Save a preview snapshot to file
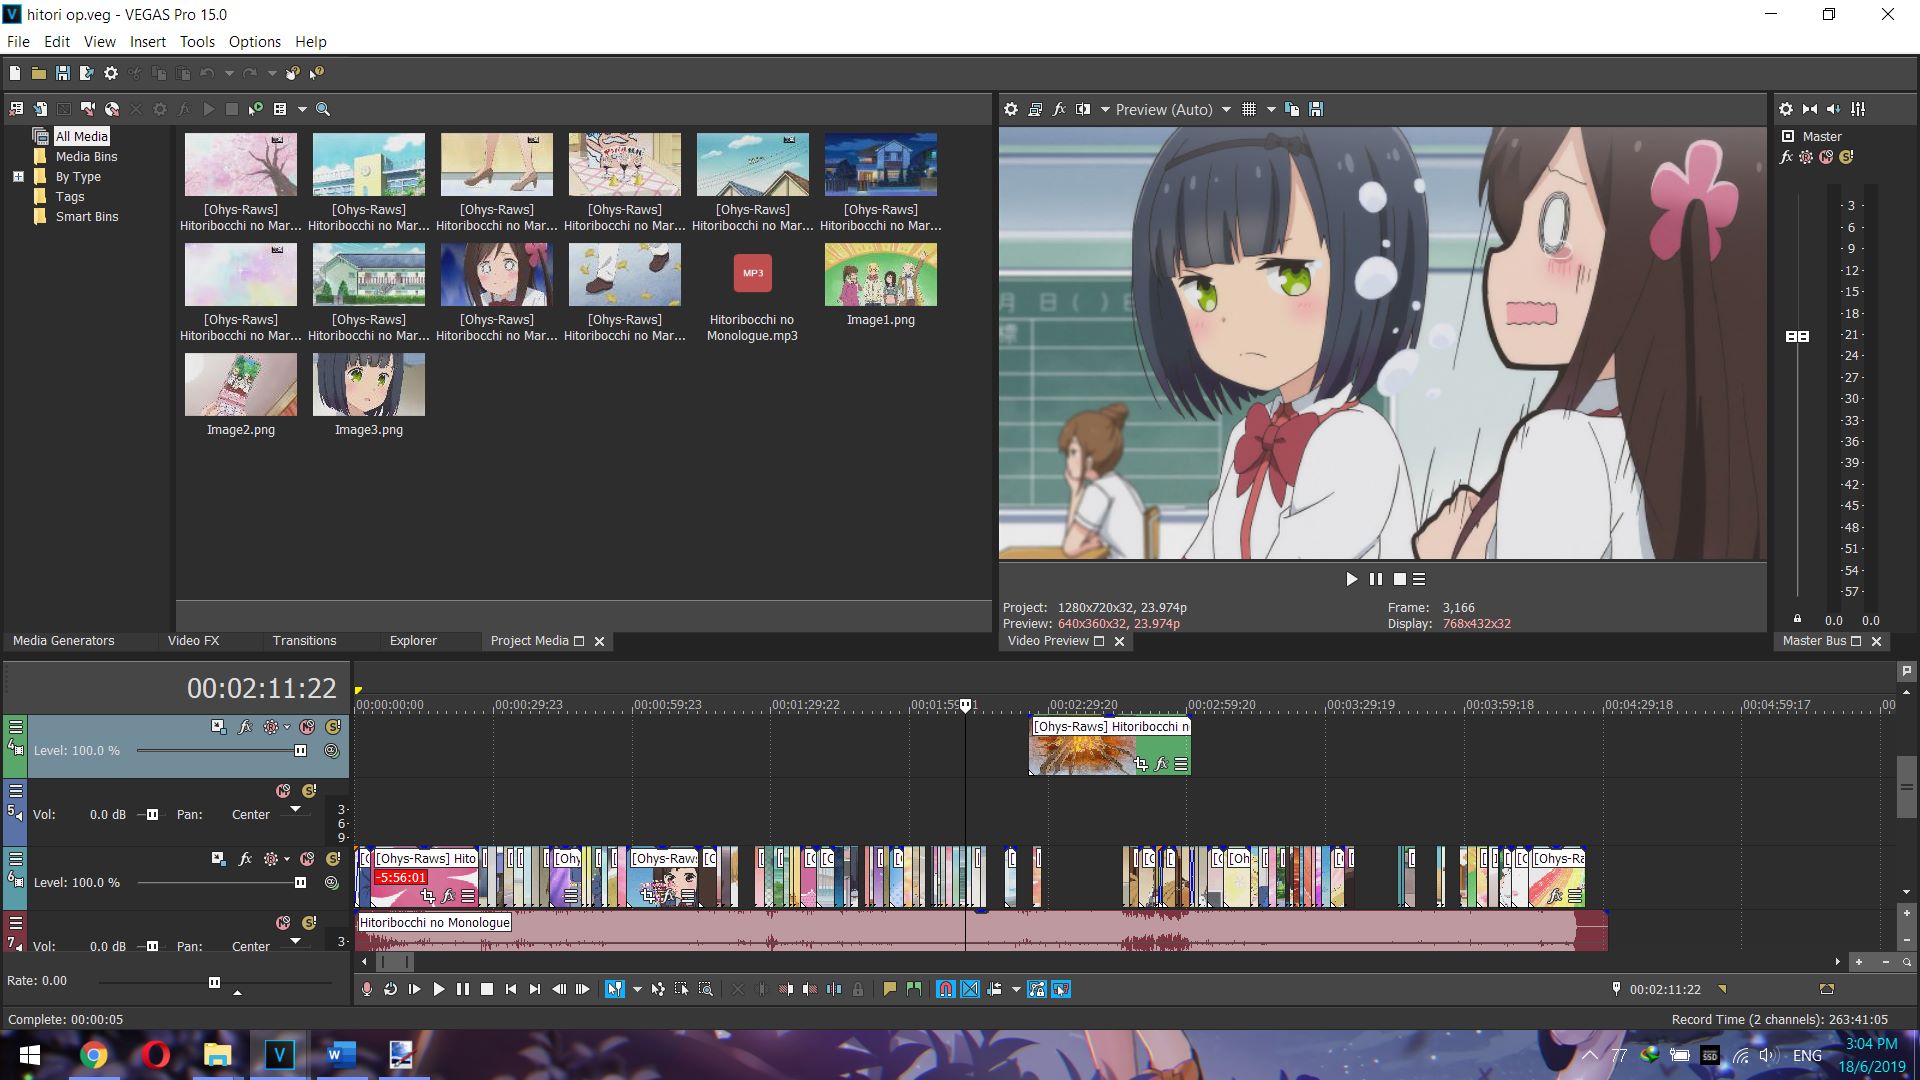 pyautogui.click(x=1316, y=109)
